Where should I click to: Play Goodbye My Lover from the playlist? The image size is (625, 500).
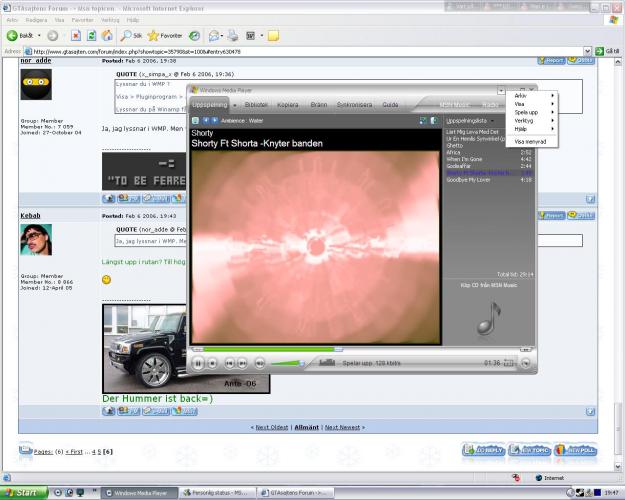coord(467,180)
